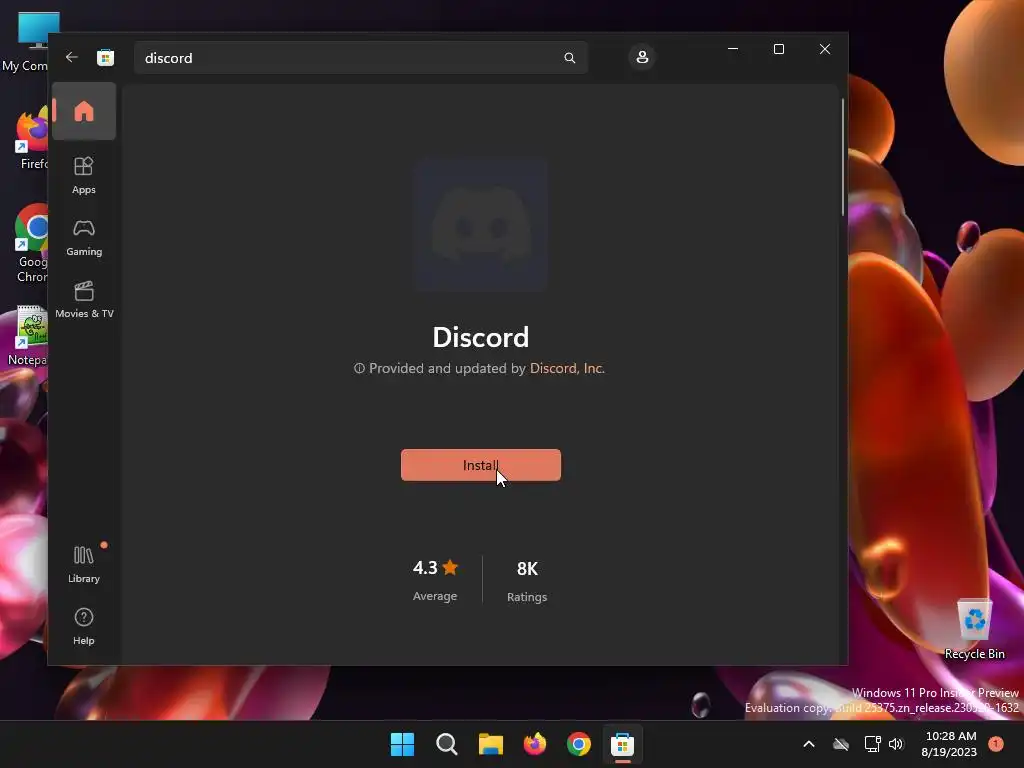This screenshot has height=768, width=1024.
Task: Click the Discord app logo thumbnail
Action: [x=481, y=225]
